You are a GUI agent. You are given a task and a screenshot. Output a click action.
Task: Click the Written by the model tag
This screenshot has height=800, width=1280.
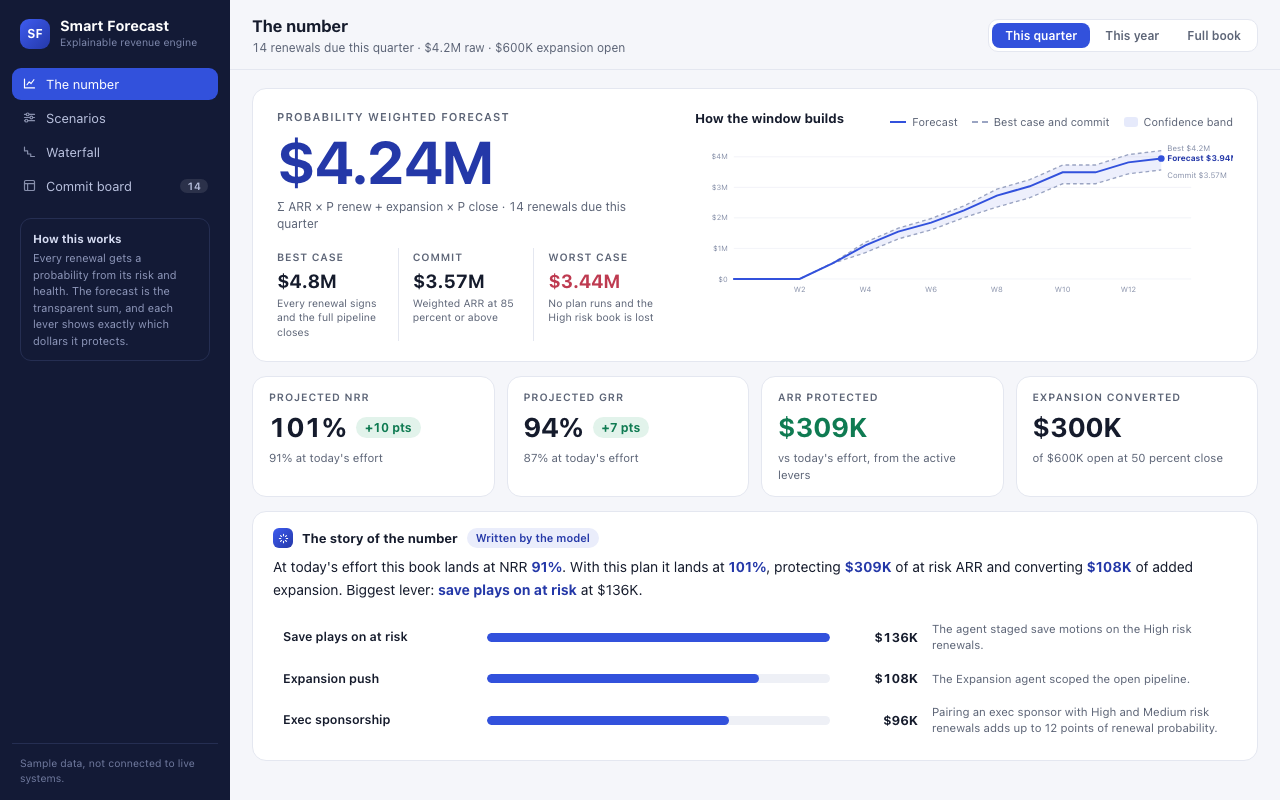pos(533,538)
